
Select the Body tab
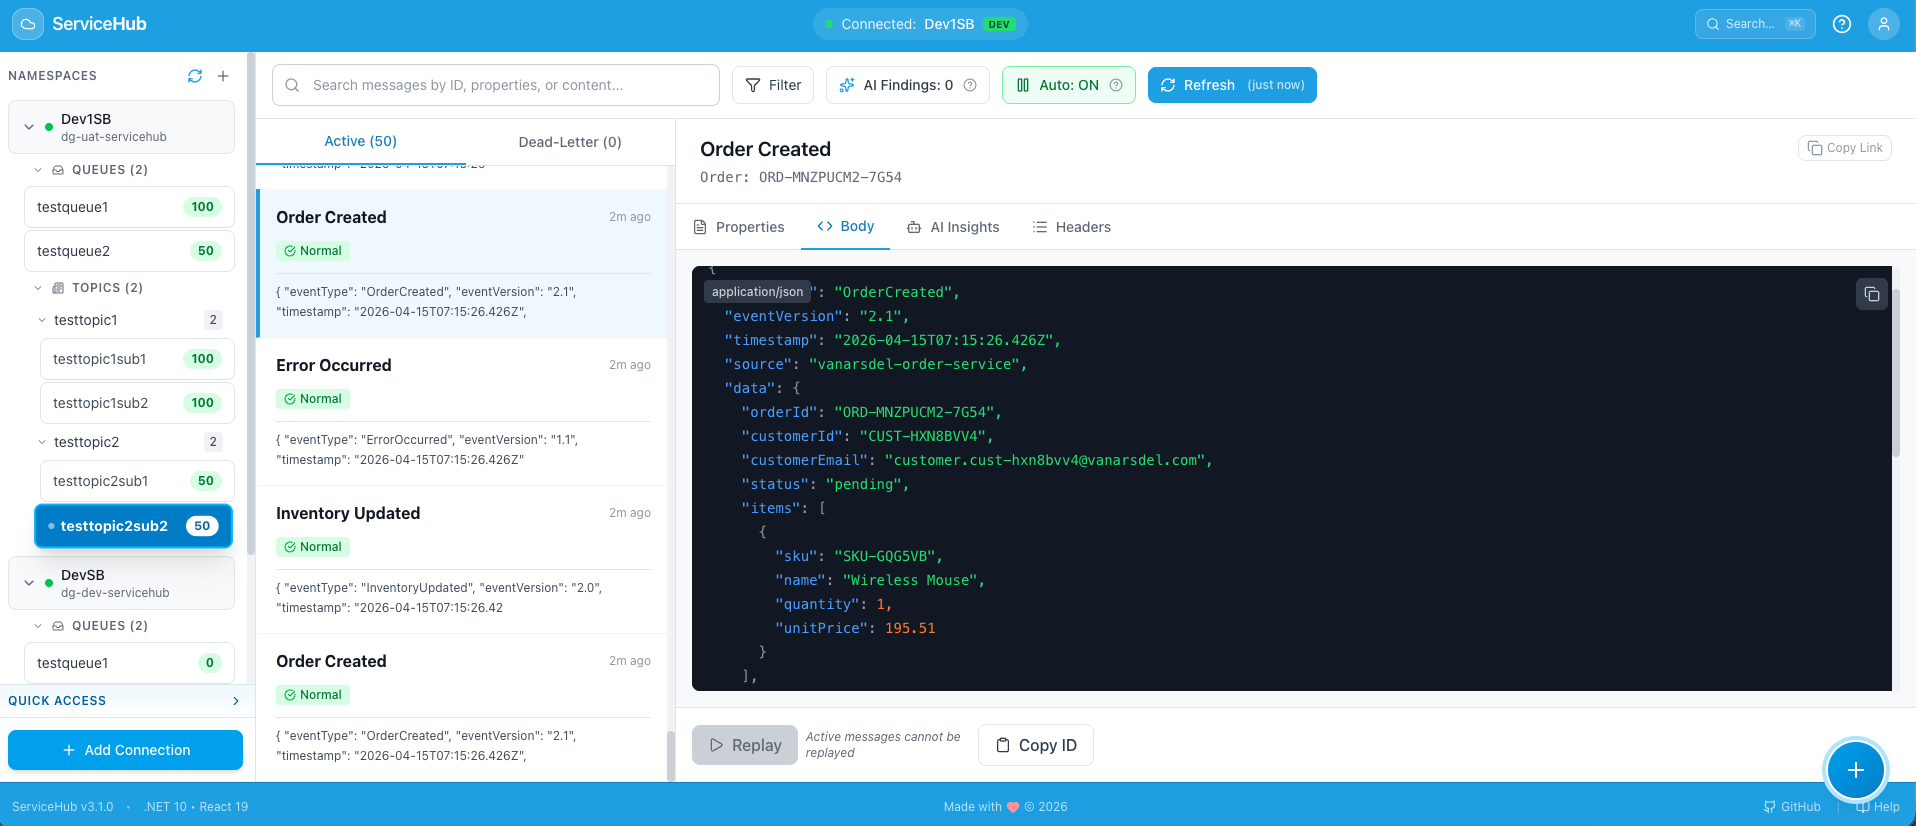pyautogui.click(x=845, y=226)
